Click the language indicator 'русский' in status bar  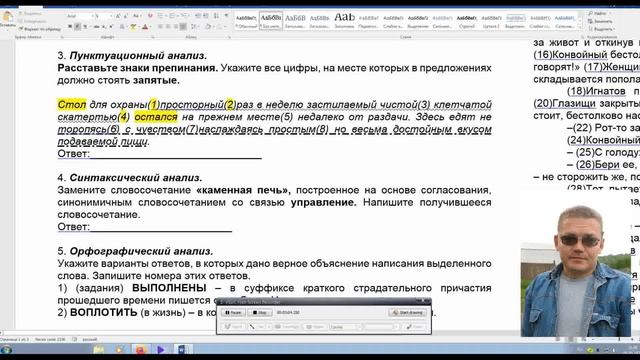(x=90, y=339)
